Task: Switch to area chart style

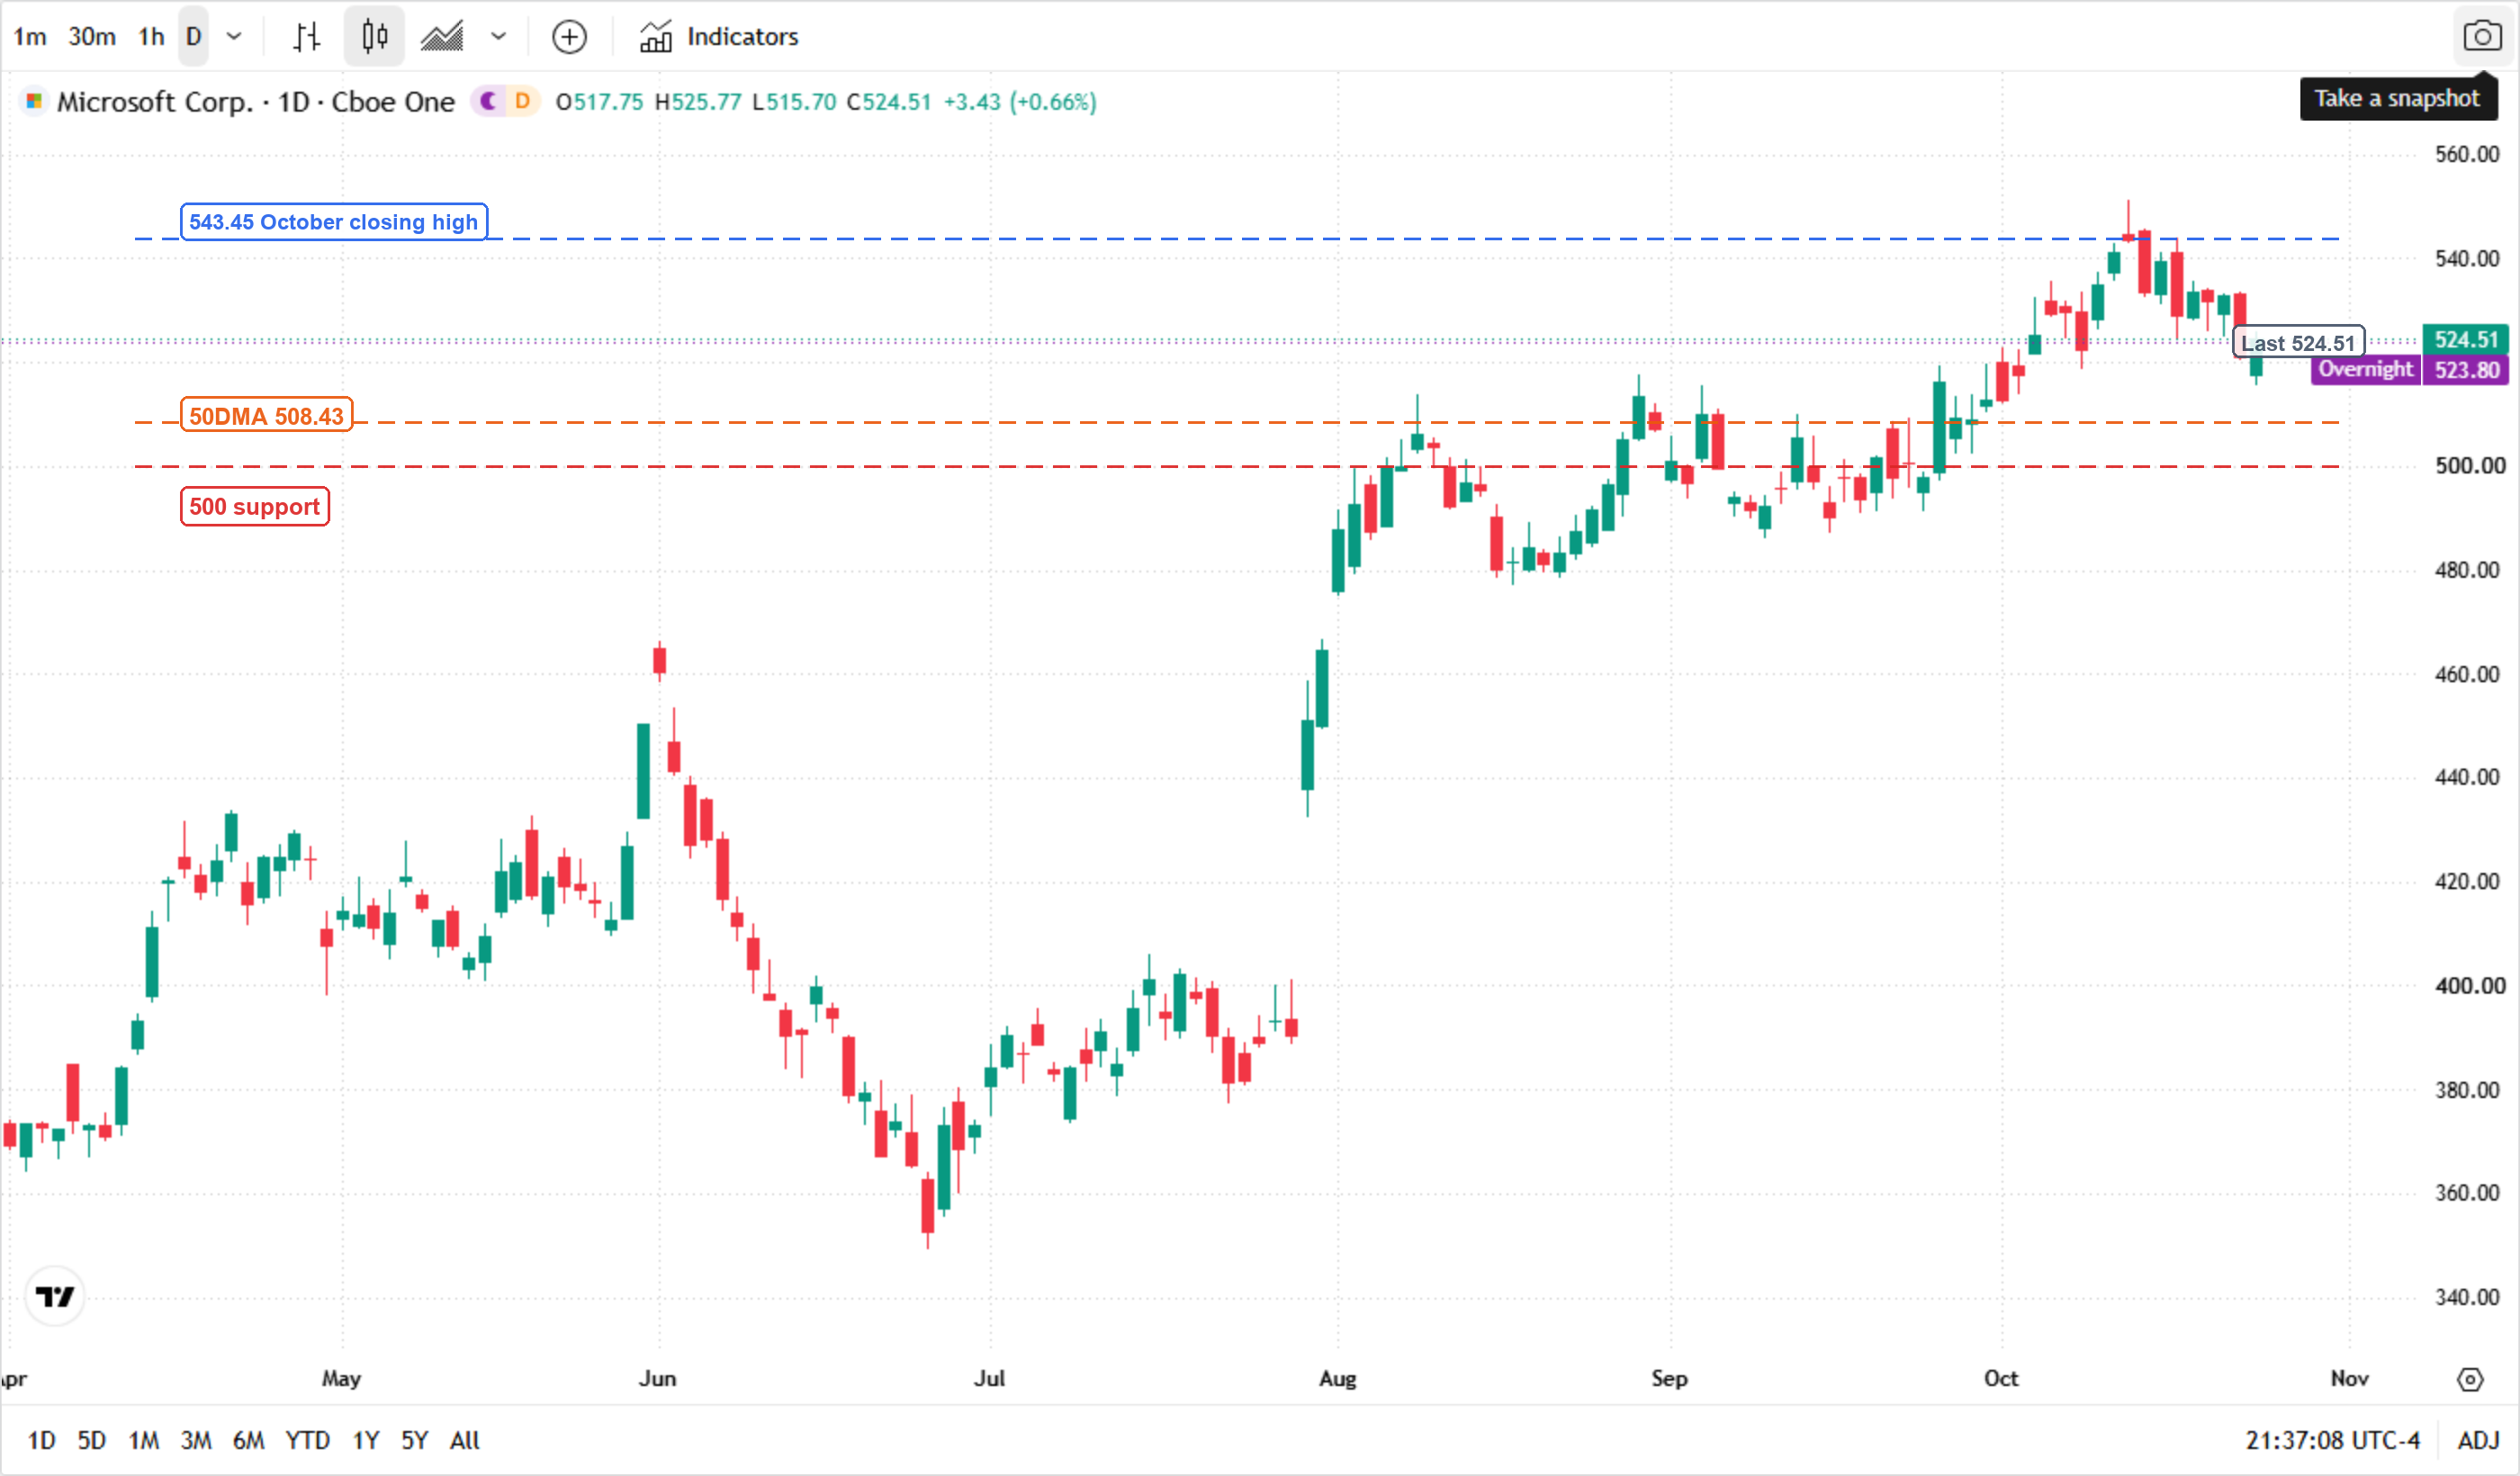Action: 442,37
